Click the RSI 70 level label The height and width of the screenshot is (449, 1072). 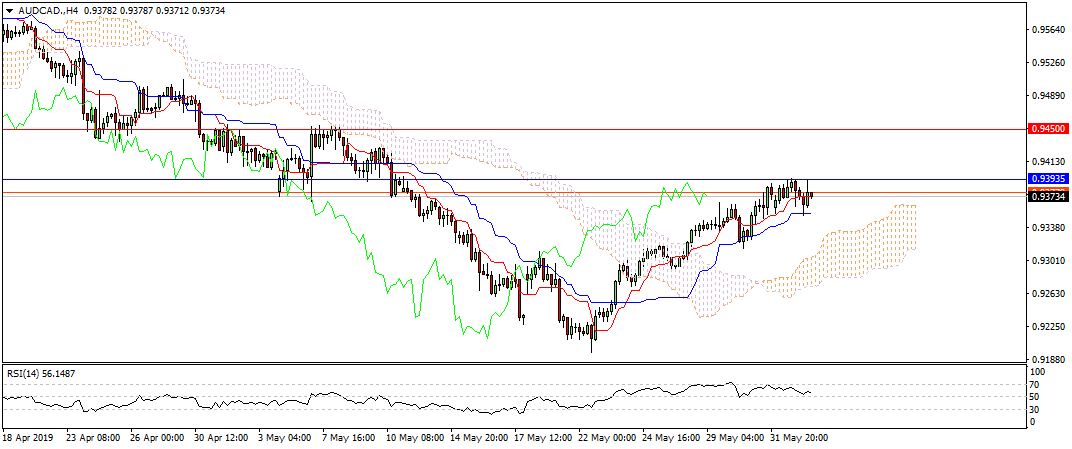pos(1037,384)
